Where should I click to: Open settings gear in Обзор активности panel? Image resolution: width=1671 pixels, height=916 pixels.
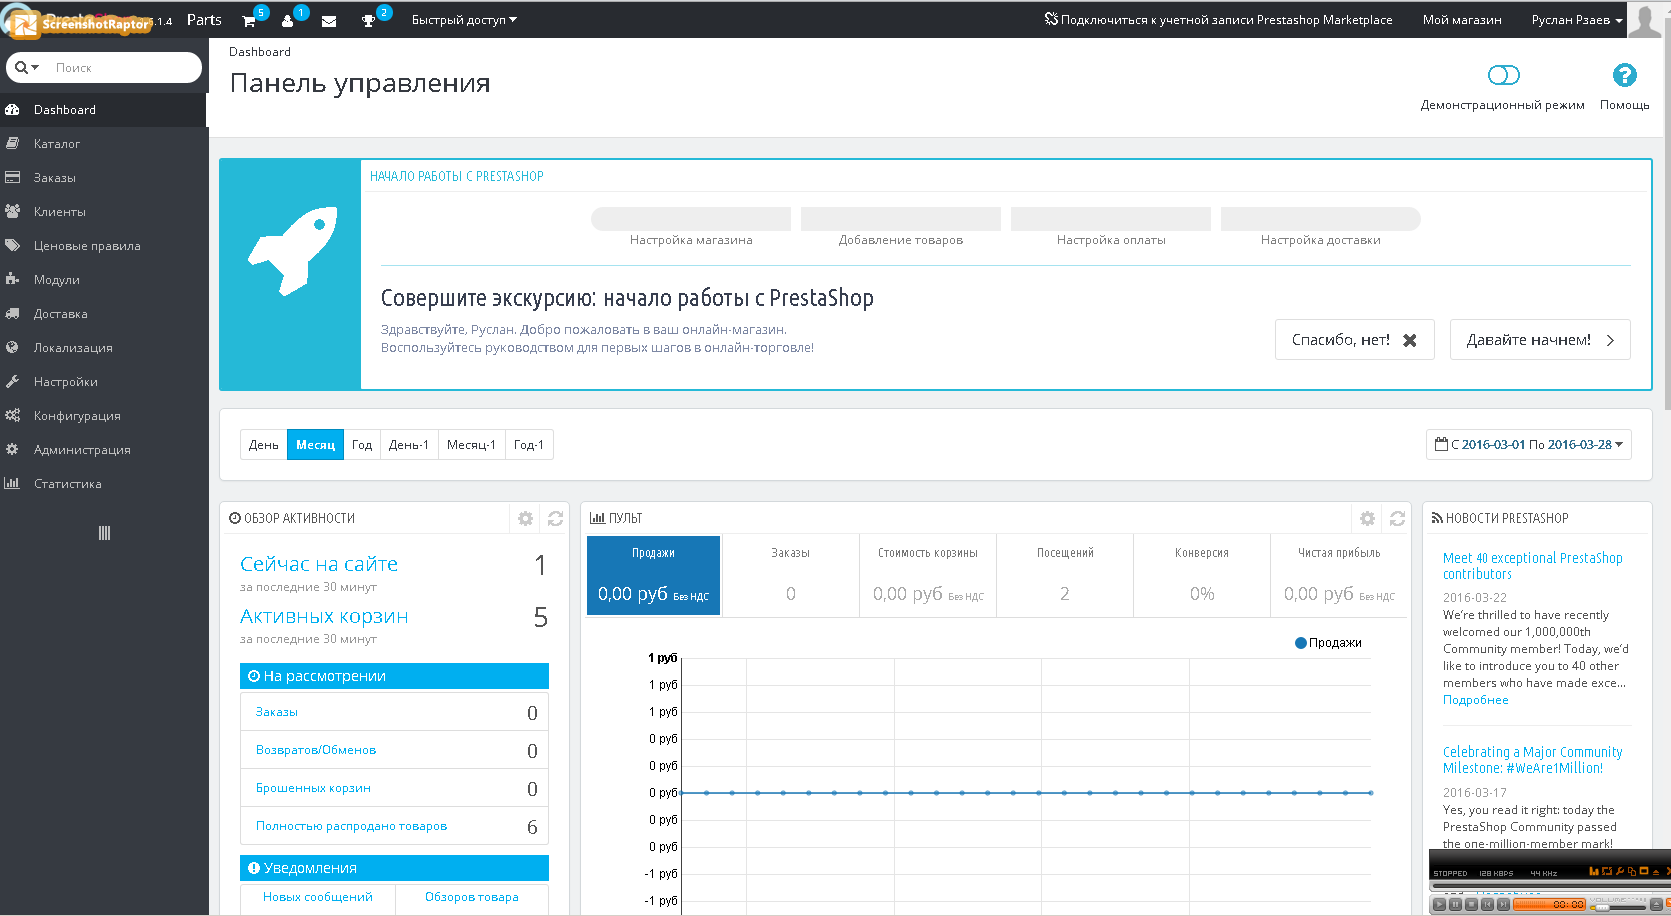(x=525, y=518)
